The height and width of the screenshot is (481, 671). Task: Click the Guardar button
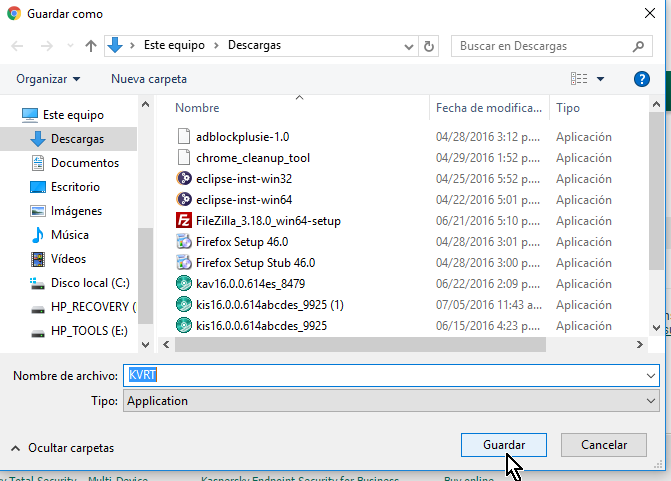click(504, 445)
